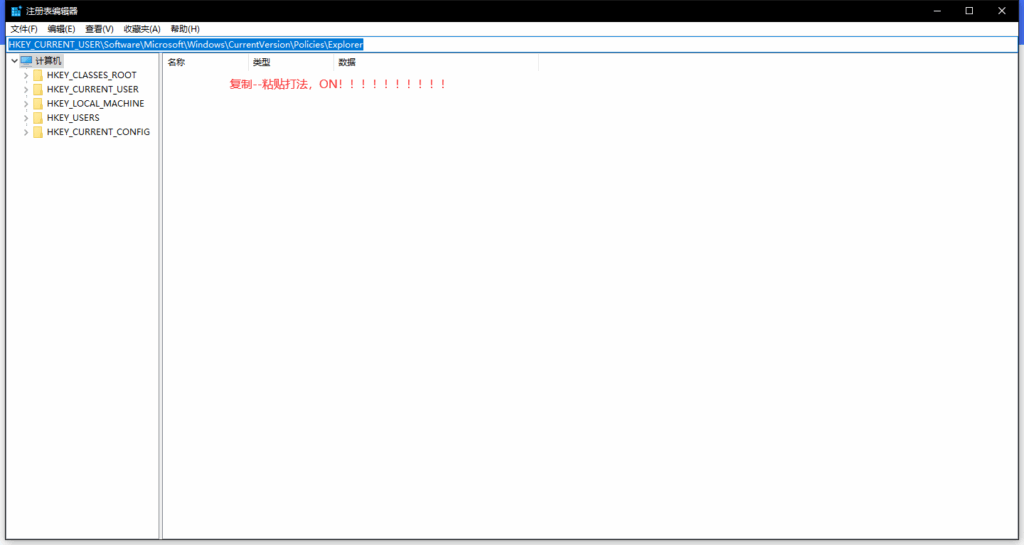
Task: Click the 类型 column header
Action: pyautogui.click(x=290, y=62)
